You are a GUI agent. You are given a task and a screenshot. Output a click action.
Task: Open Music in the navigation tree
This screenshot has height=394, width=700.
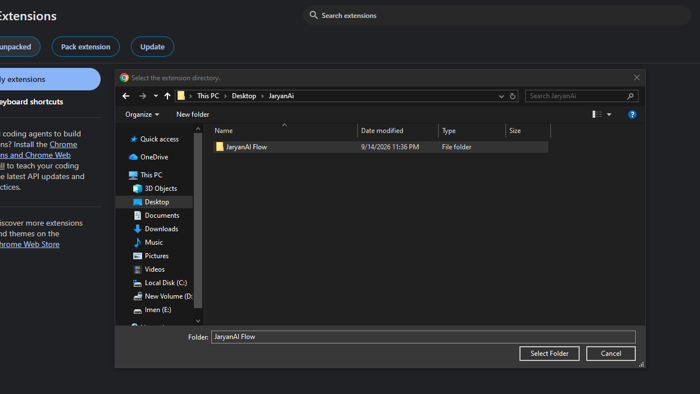click(x=148, y=242)
